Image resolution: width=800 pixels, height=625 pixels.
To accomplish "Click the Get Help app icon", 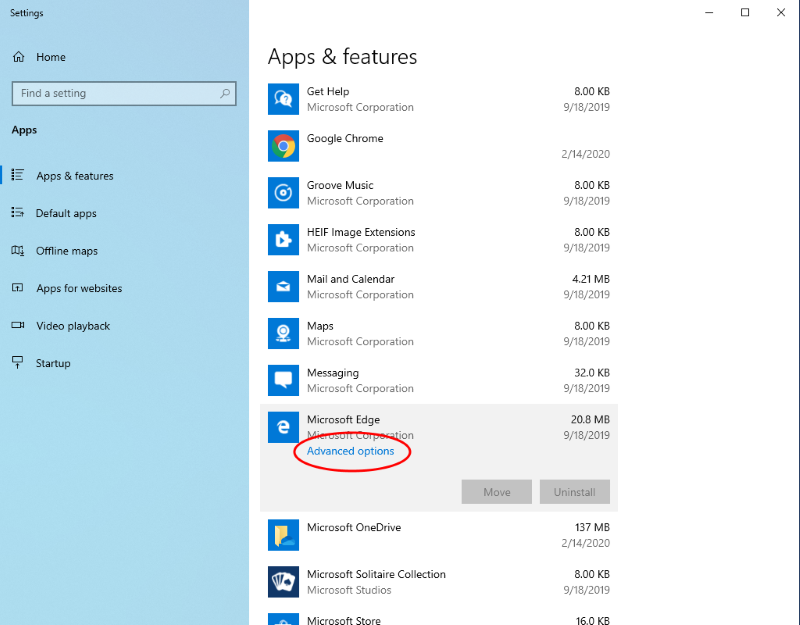I will pos(284,99).
